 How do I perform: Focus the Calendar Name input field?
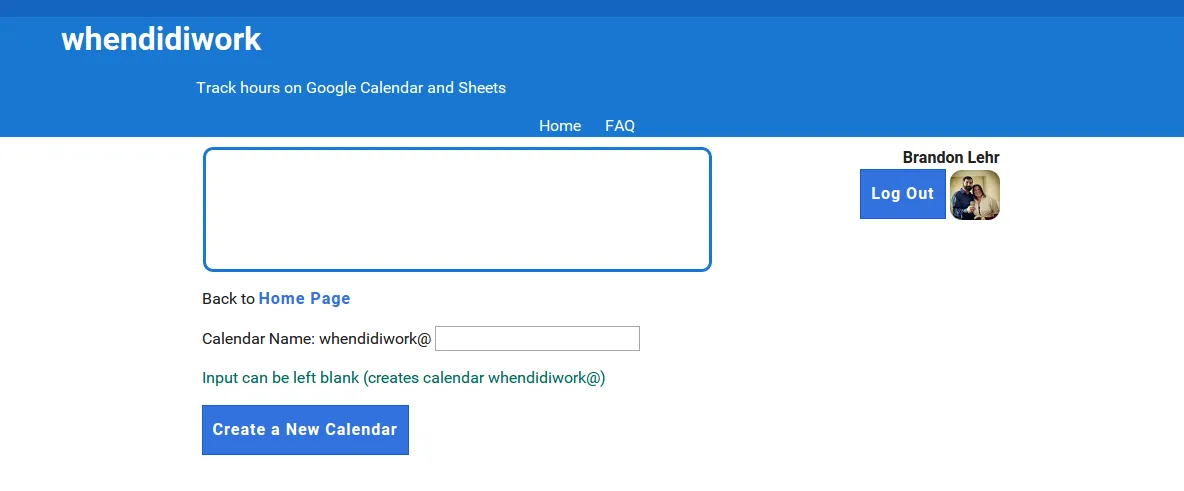click(537, 339)
